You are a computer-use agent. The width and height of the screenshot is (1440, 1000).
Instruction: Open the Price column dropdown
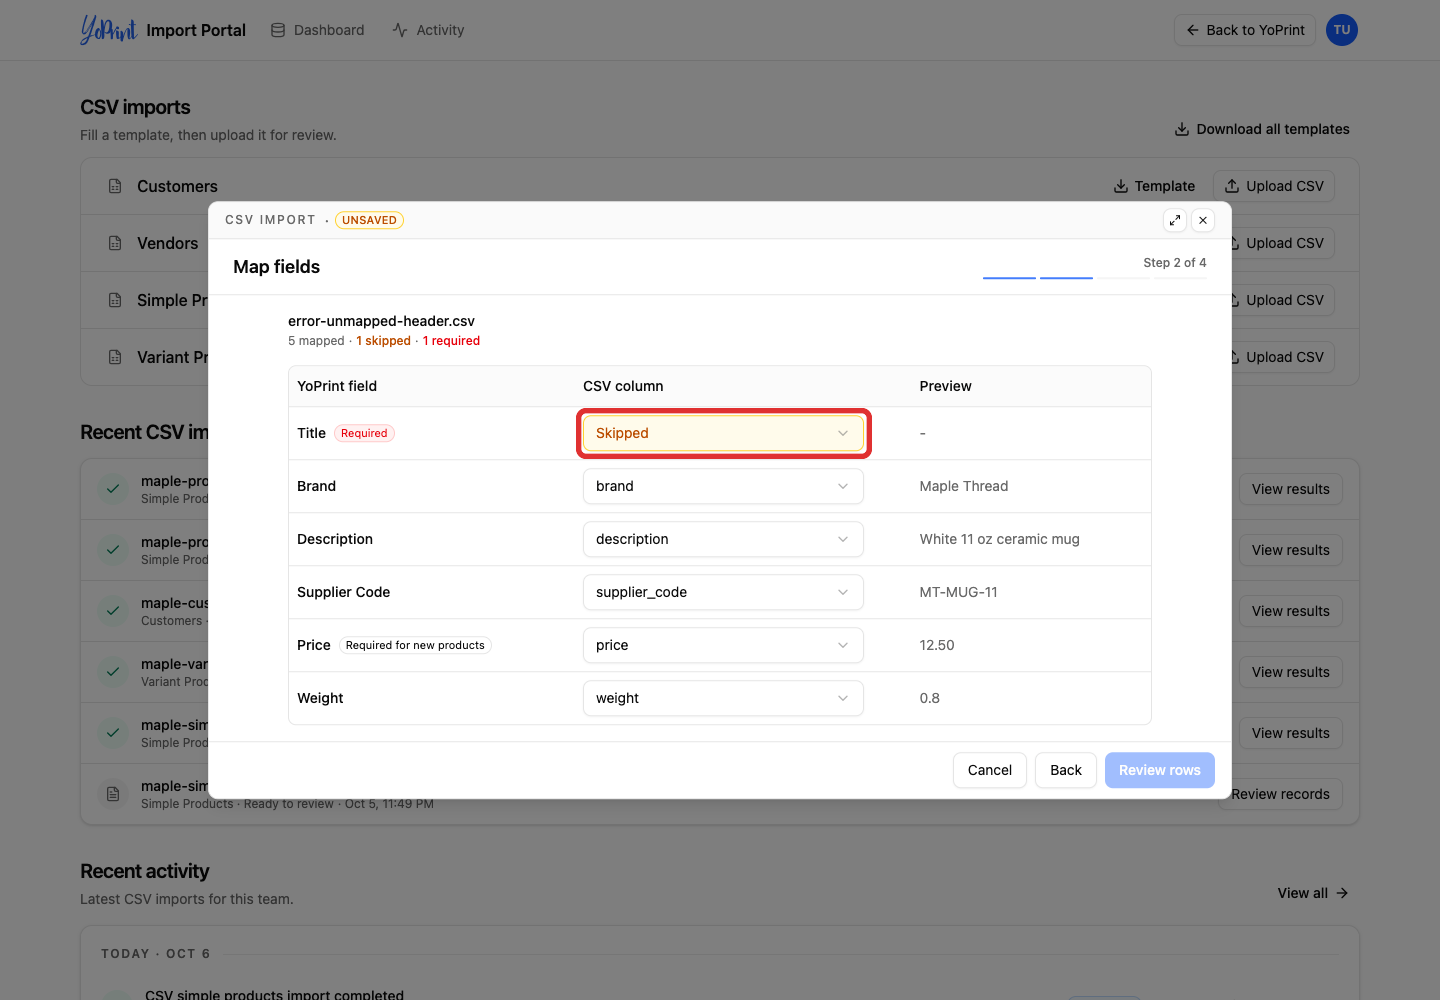[x=723, y=645]
